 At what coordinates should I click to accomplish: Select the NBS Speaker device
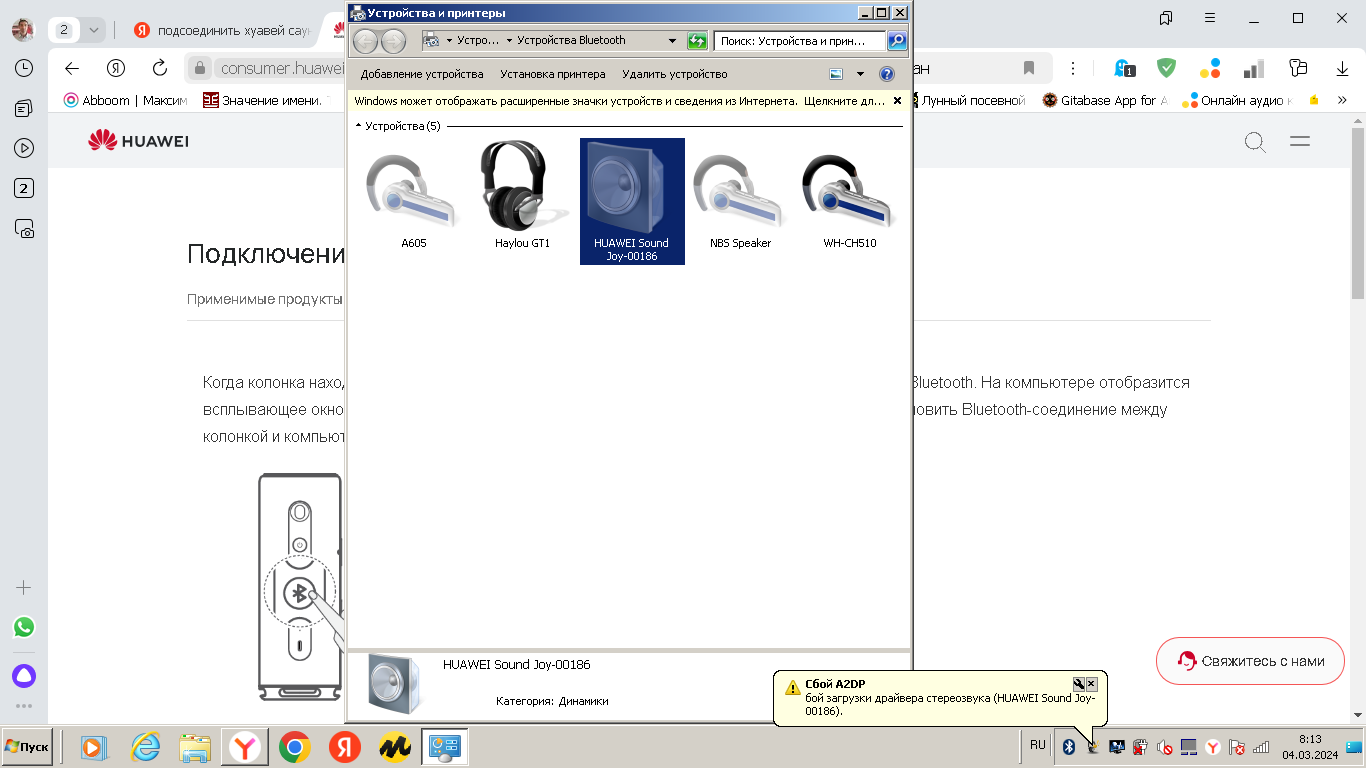[x=740, y=201]
